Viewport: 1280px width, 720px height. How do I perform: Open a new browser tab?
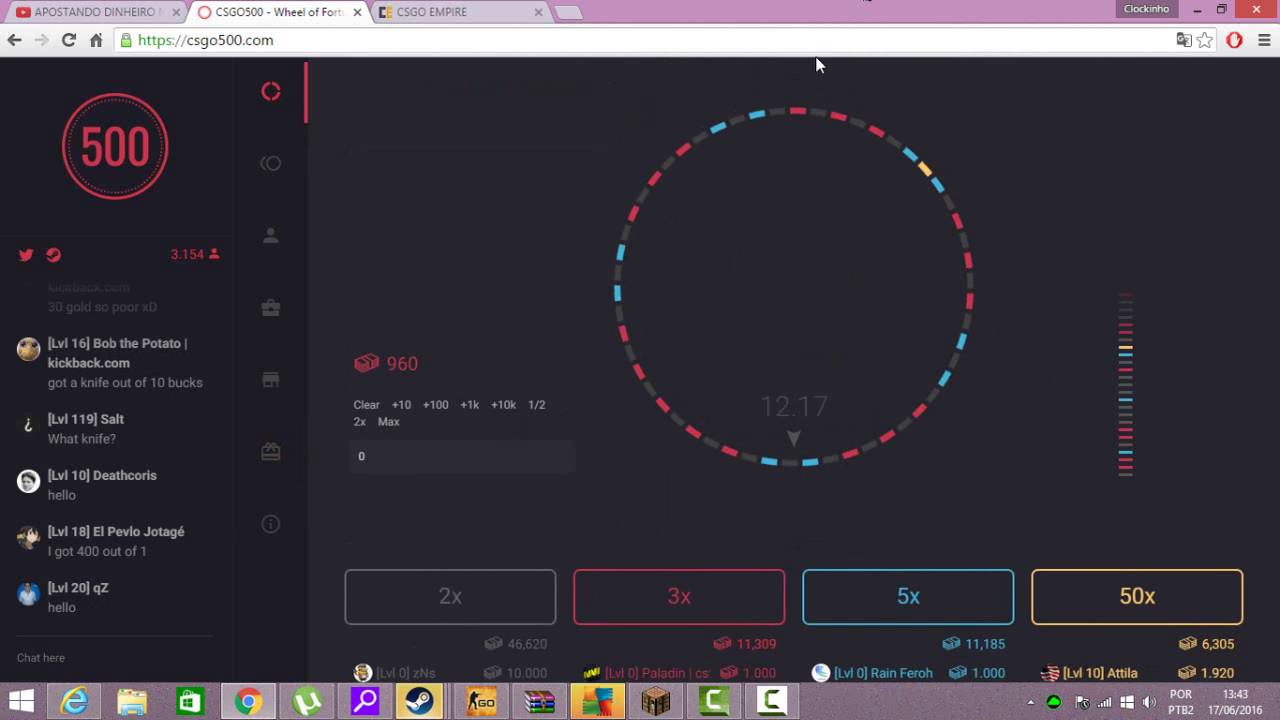pyautogui.click(x=568, y=12)
